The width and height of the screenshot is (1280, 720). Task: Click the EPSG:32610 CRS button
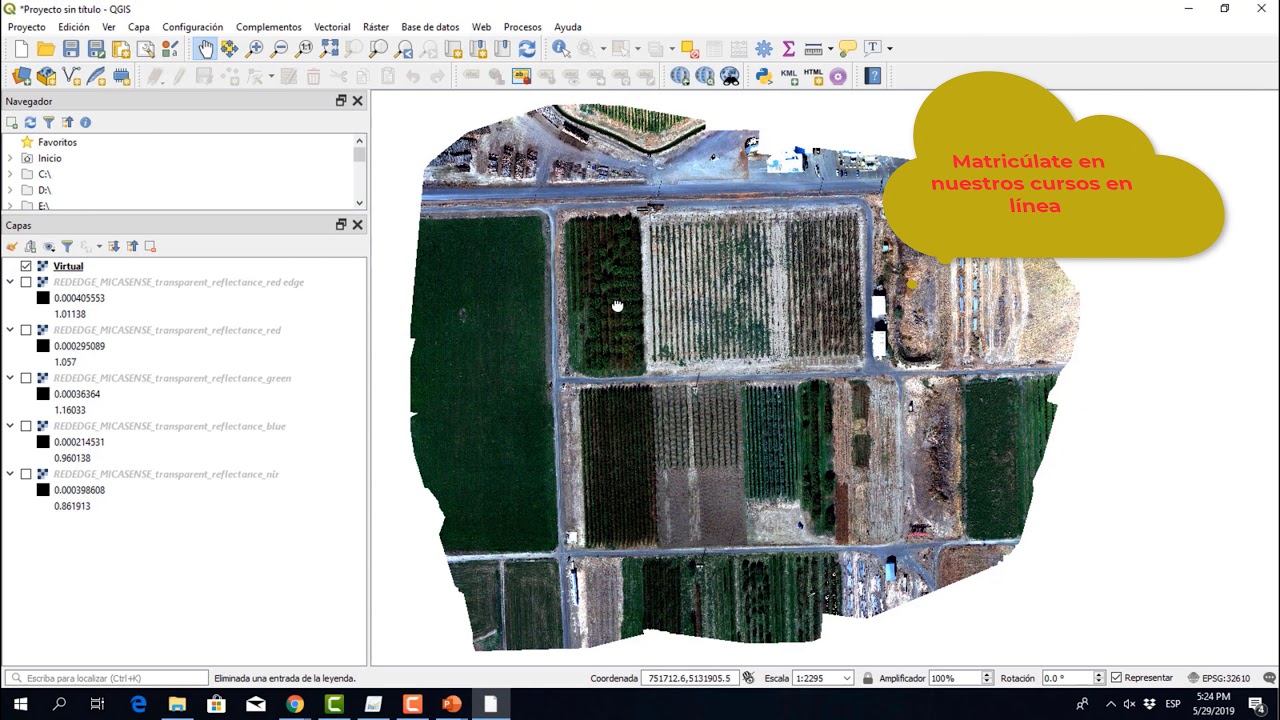(1218, 678)
